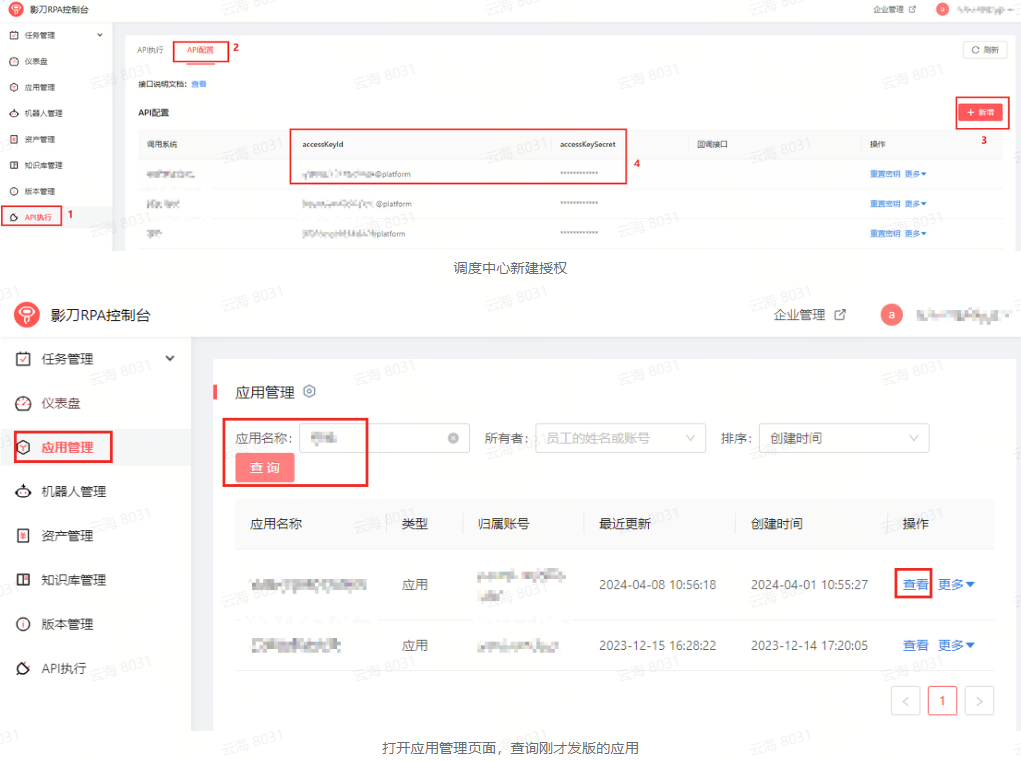Open 查看 link beside 接口说明文档
This screenshot has height=761, width=1021.
point(199,84)
